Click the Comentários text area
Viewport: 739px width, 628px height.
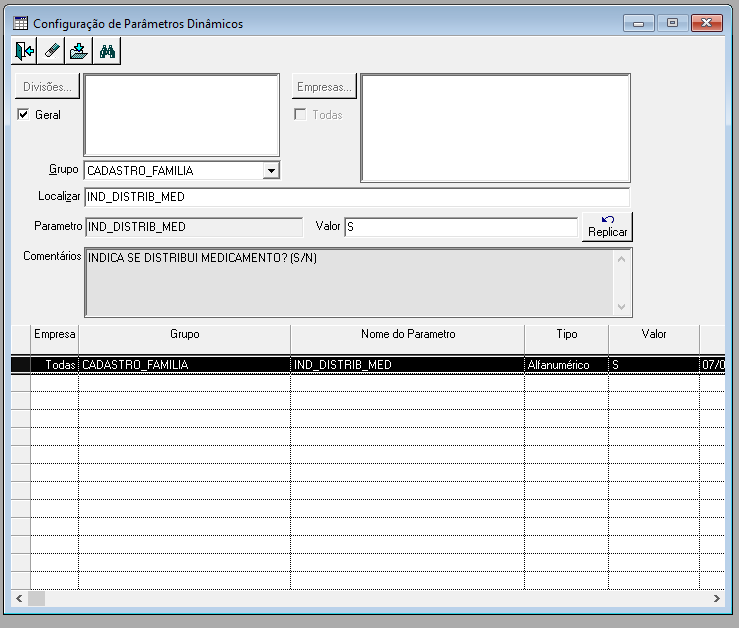pyautogui.click(x=349, y=282)
